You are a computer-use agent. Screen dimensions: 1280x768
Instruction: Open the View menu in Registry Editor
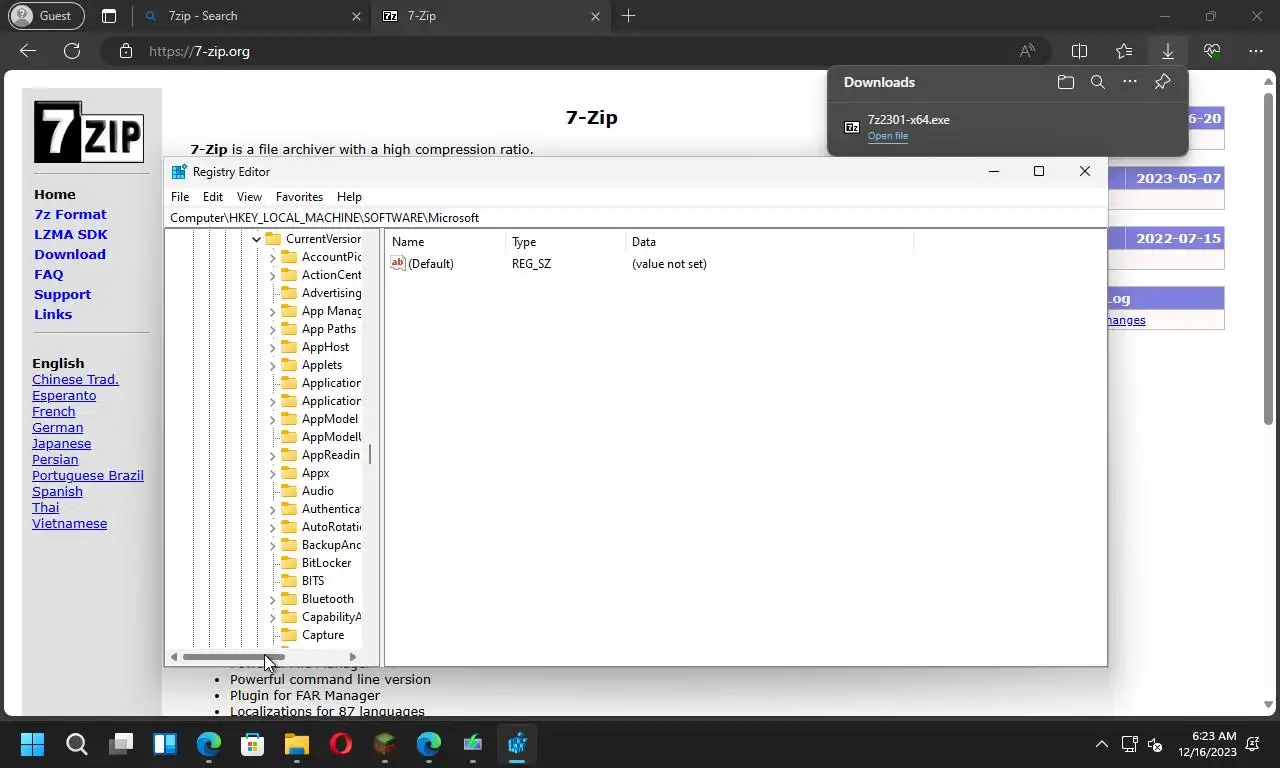point(249,197)
